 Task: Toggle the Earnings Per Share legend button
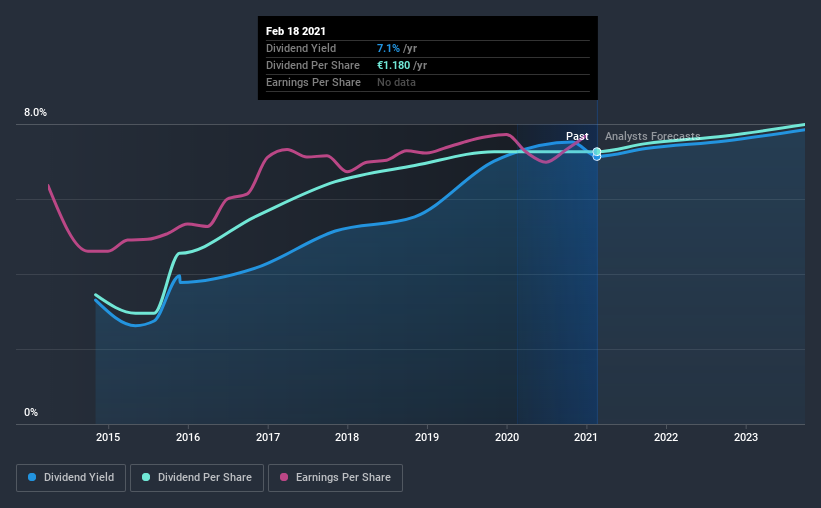point(335,478)
